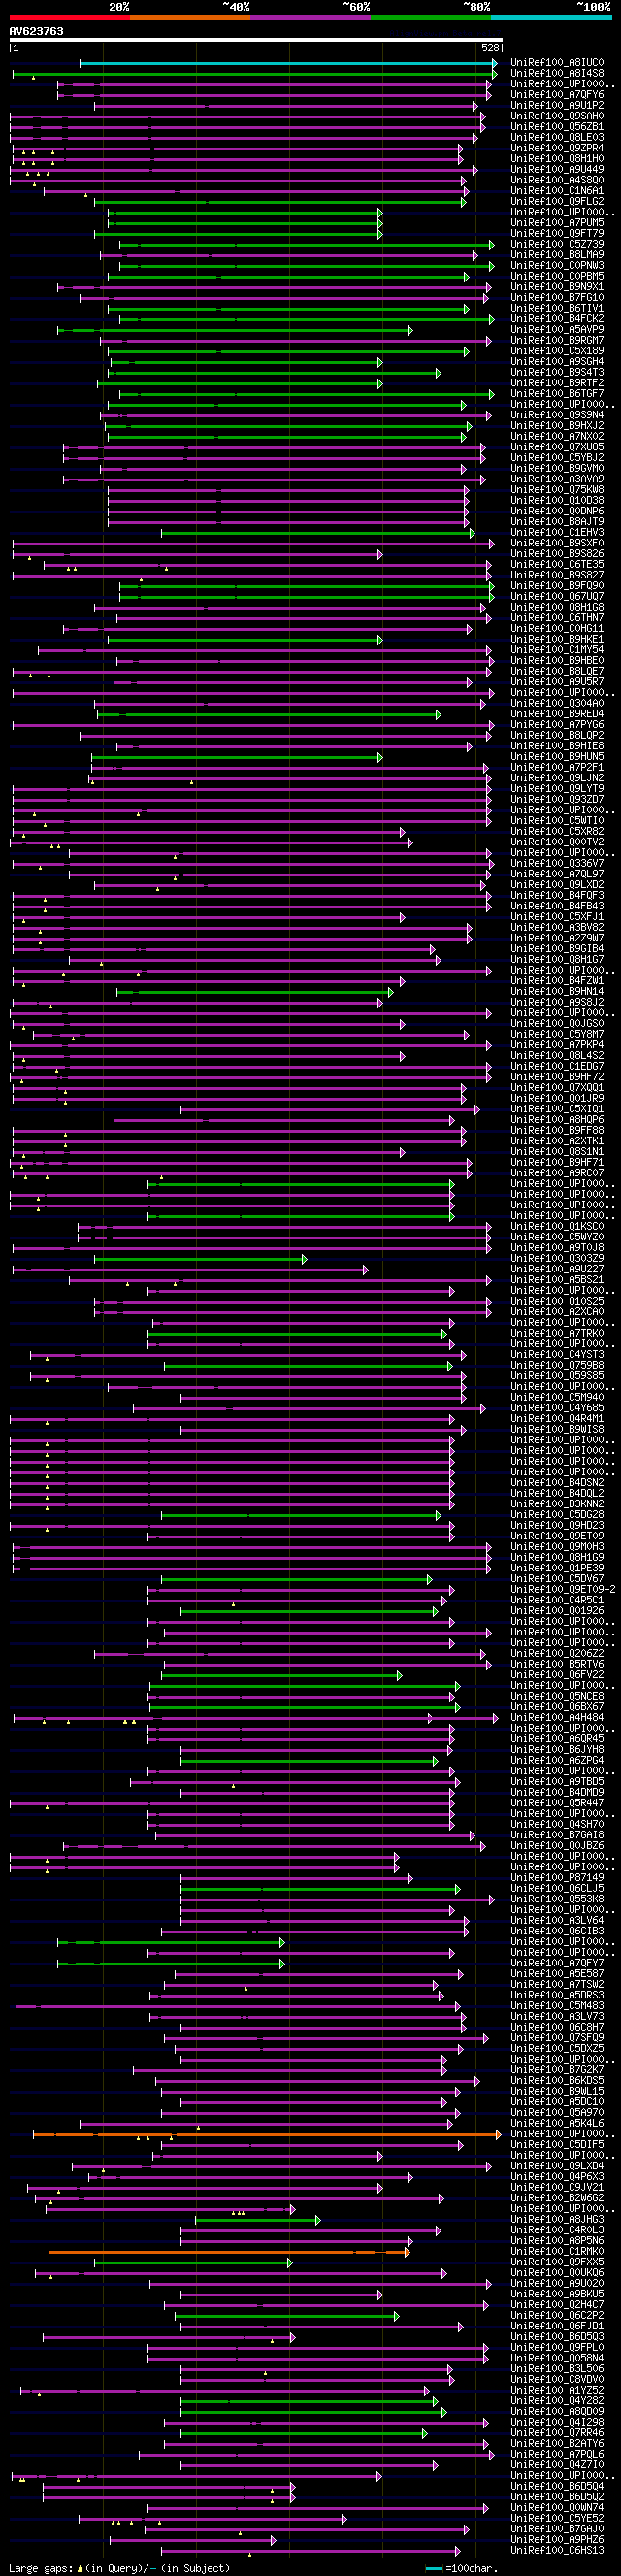Click label UniRef100_Q0UKQ6
Screen dimensions: 621x2576
(557, 2273)
